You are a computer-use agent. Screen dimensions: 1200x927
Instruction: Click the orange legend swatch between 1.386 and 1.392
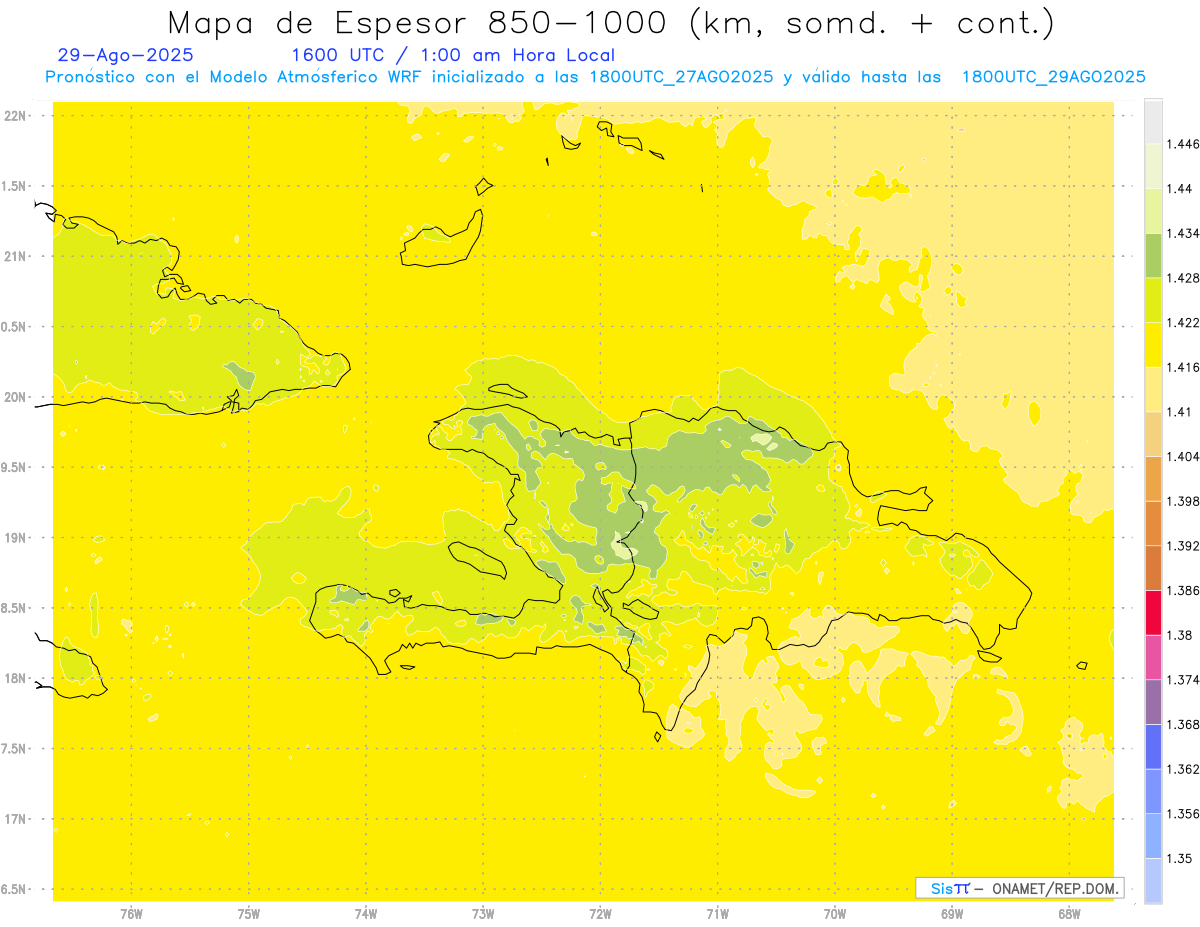click(x=1153, y=568)
